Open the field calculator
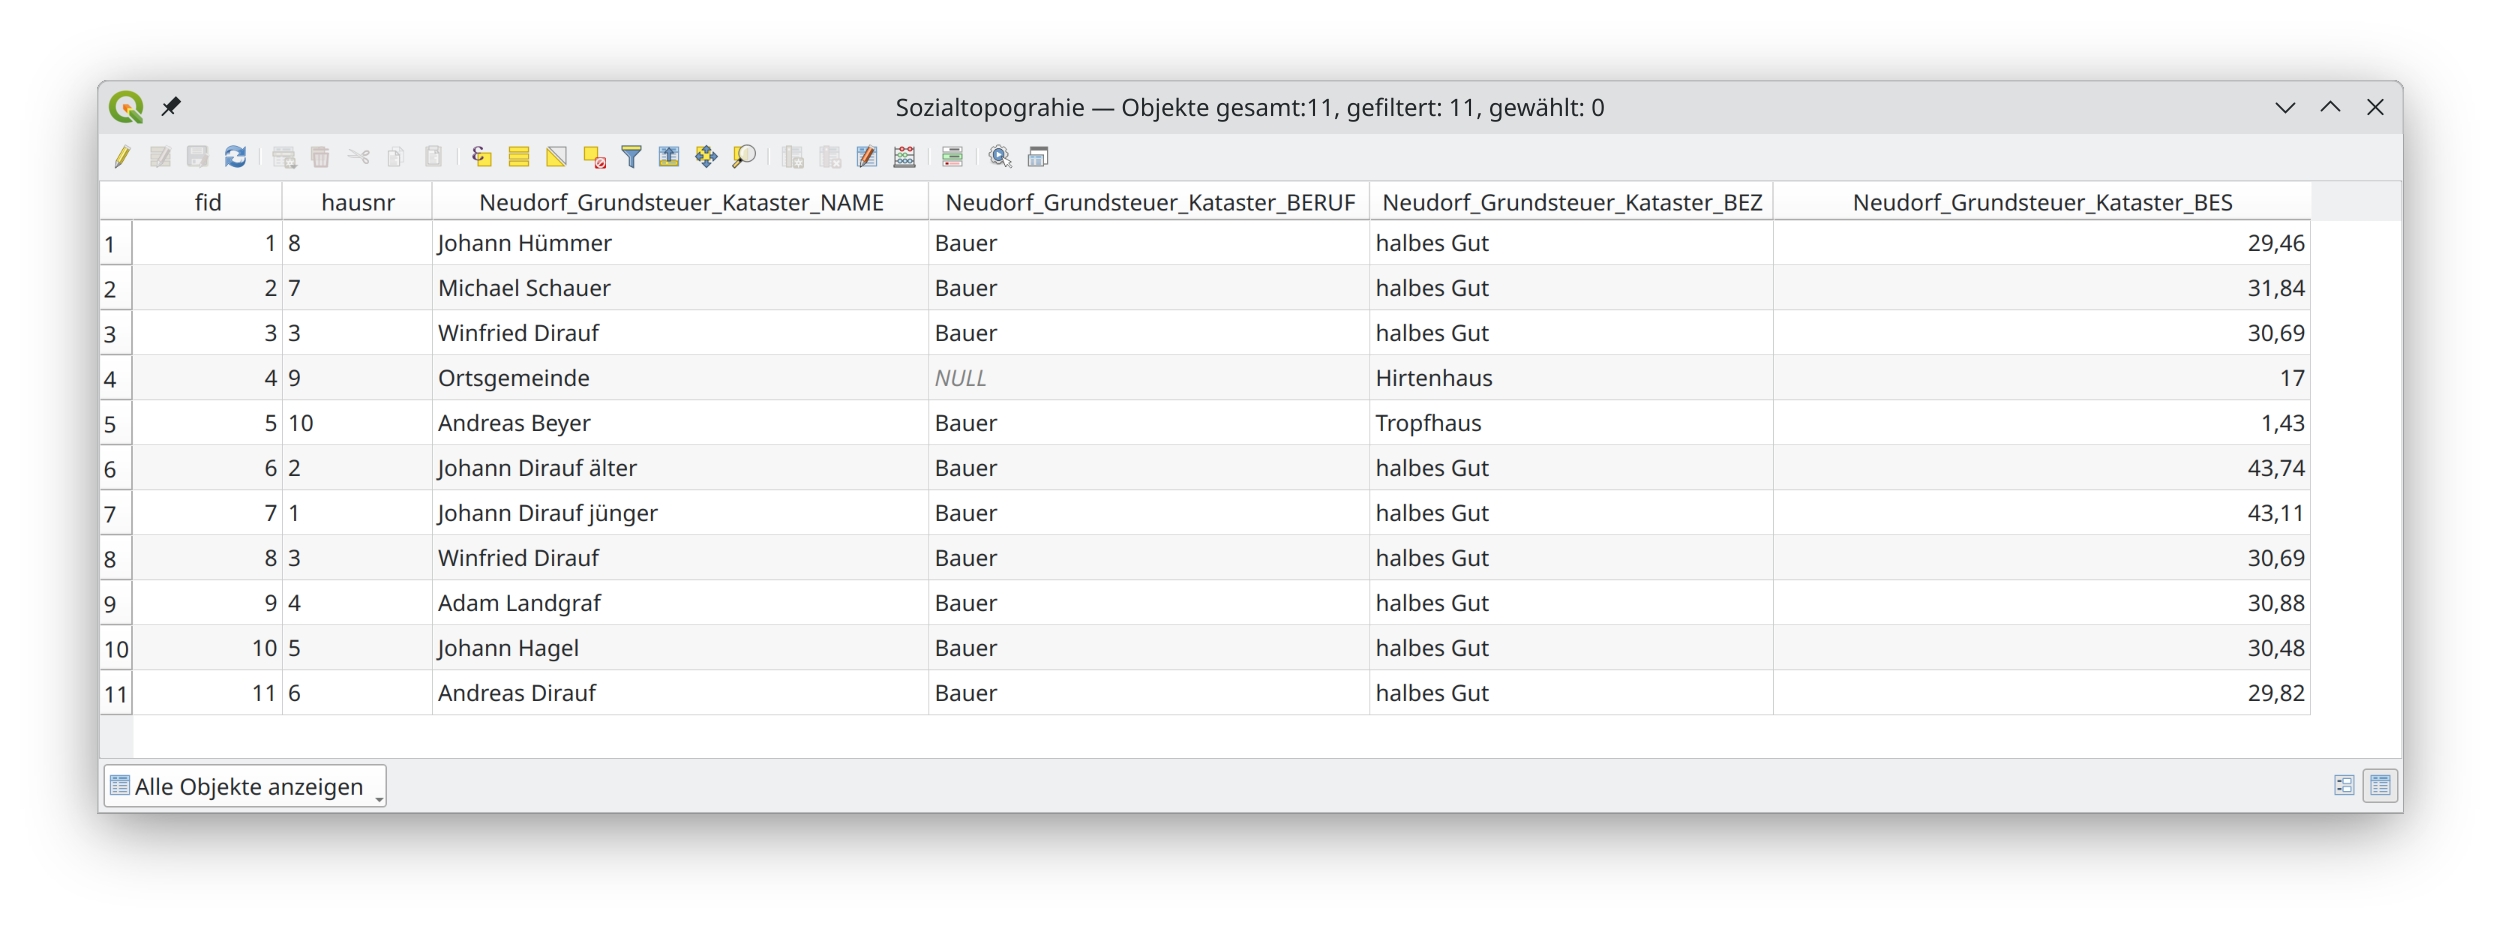The width and height of the screenshot is (2502, 929). pos(904,157)
